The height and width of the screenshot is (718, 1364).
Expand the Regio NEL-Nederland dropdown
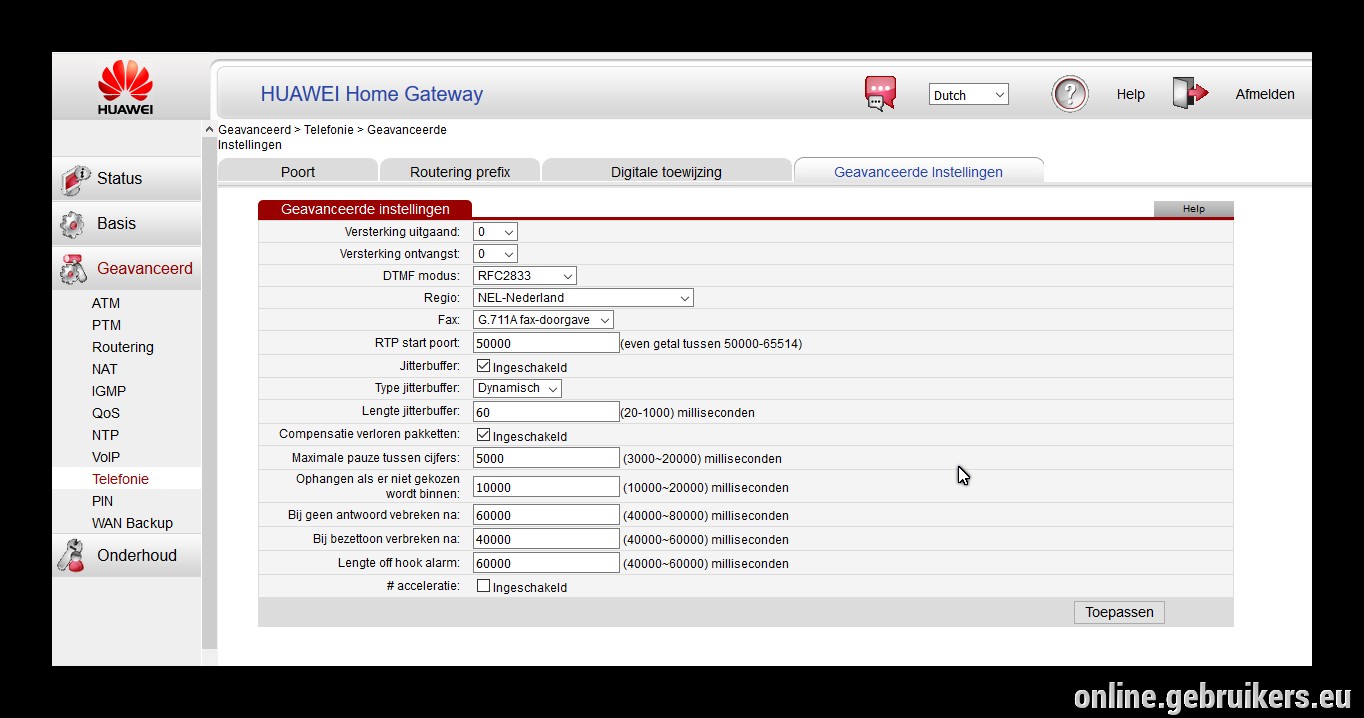(x=583, y=297)
